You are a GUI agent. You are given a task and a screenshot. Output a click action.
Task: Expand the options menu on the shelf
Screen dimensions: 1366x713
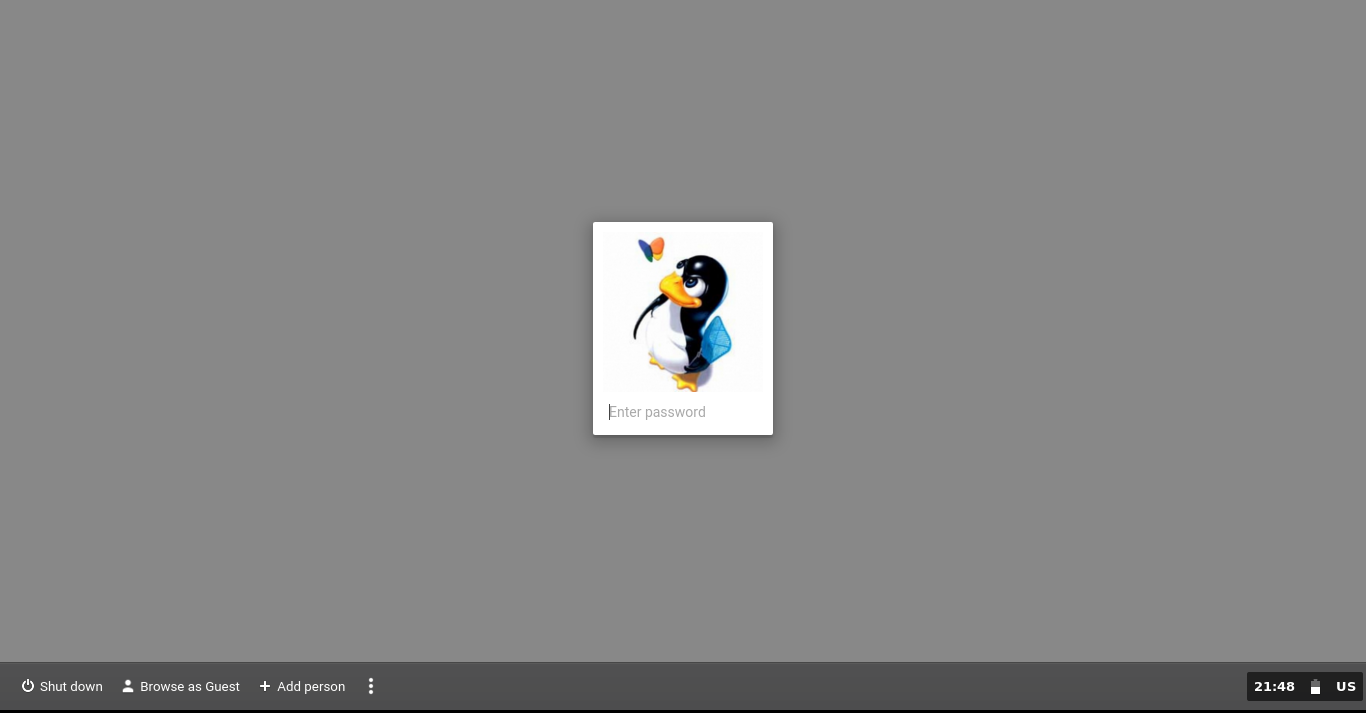click(371, 686)
